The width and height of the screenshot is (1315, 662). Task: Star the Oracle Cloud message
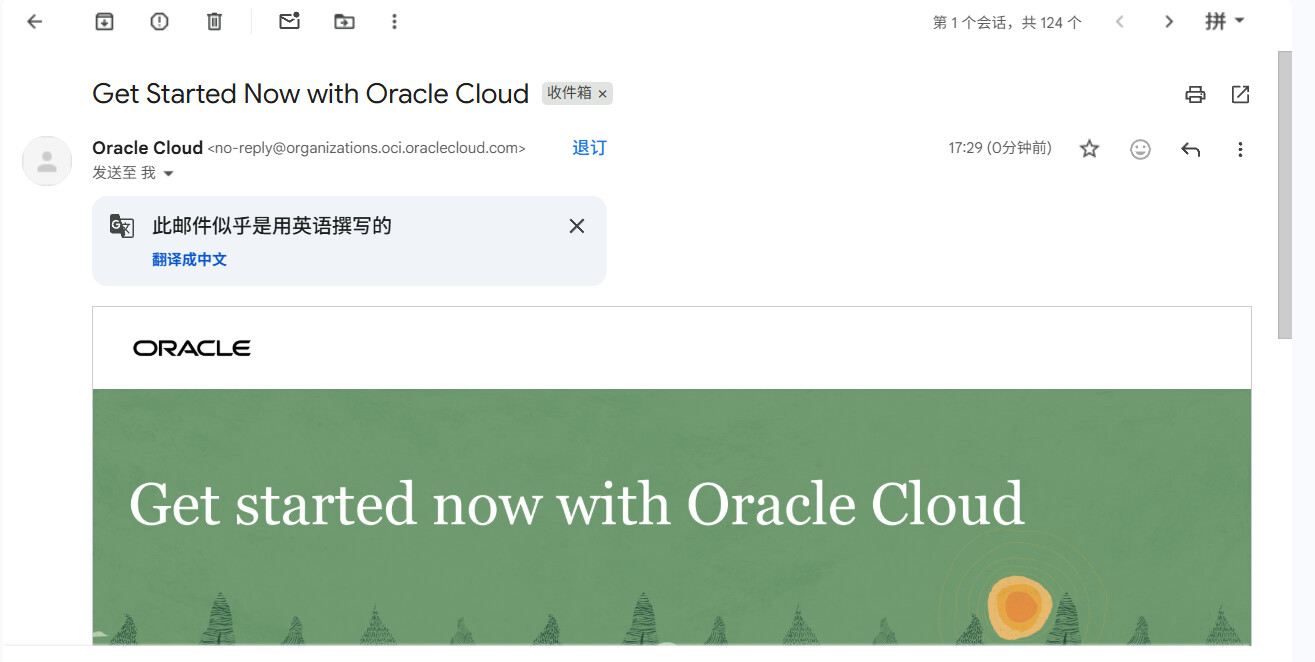[x=1090, y=149]
